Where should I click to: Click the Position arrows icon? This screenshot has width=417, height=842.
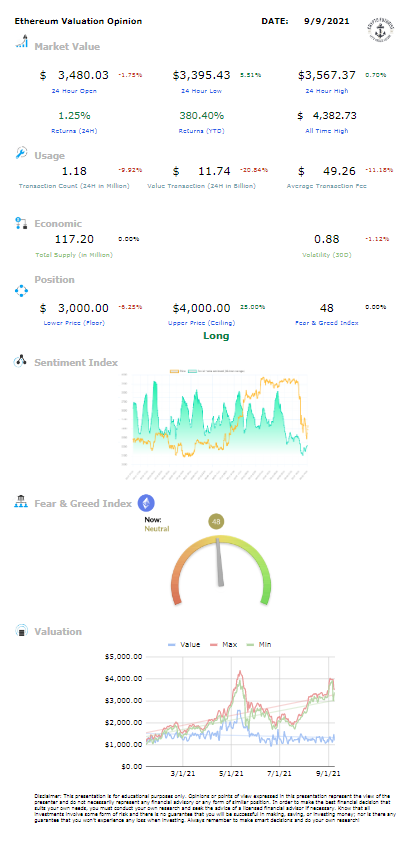tap(21, 291)
